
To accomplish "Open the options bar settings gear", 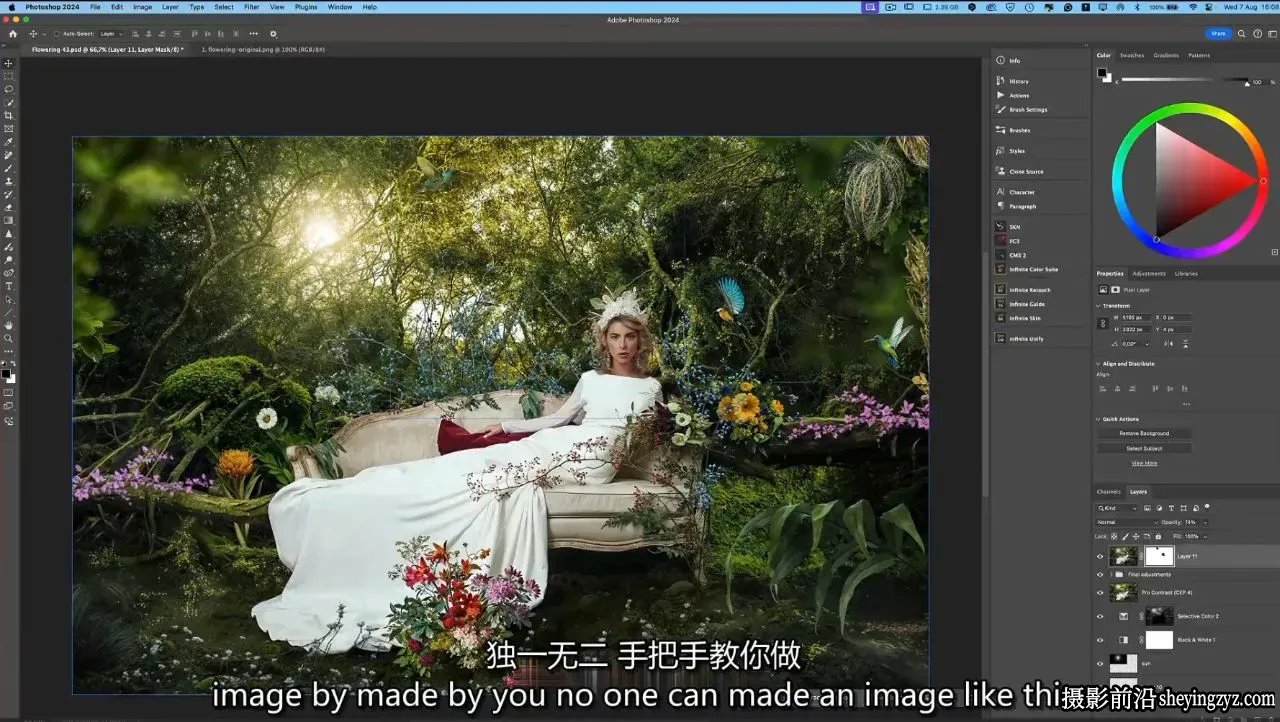I will pyautogui.click(x=273, y=33).
